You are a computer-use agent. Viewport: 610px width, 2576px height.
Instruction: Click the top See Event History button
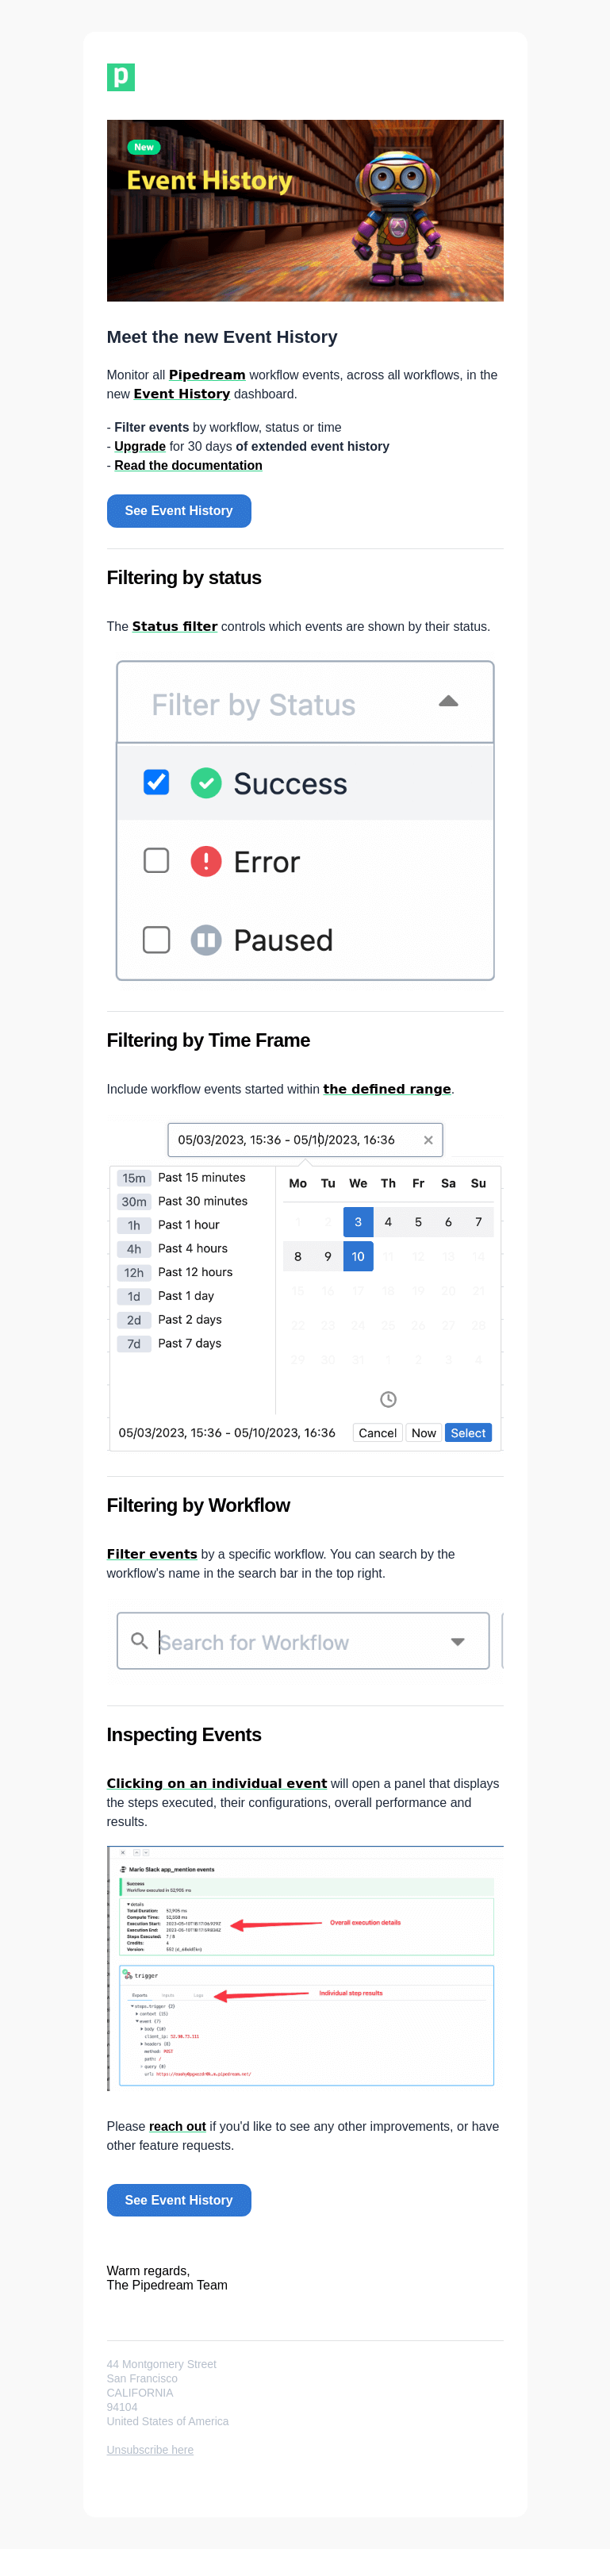tap(179, 511)
